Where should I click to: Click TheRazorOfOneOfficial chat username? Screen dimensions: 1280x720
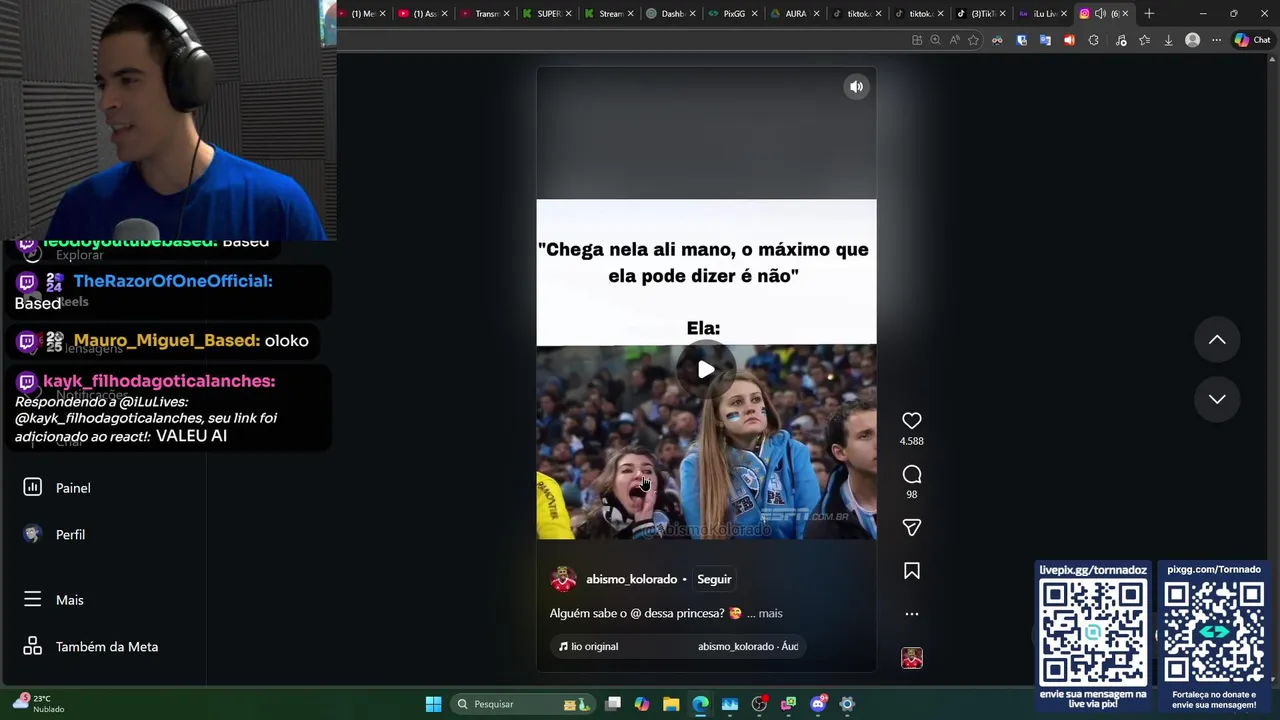[x=172, y=281]
